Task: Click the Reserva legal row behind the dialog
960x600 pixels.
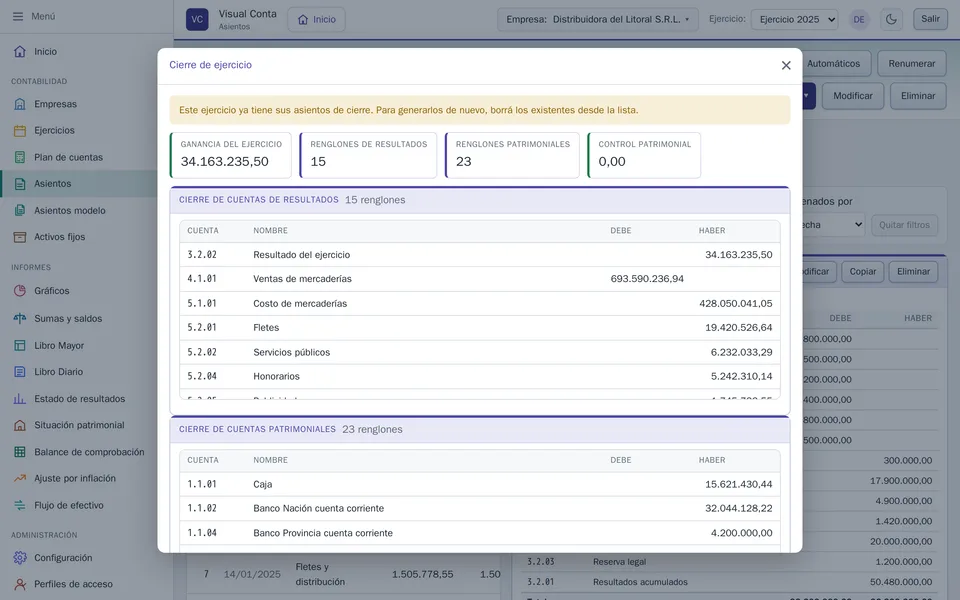Action: 729,562
